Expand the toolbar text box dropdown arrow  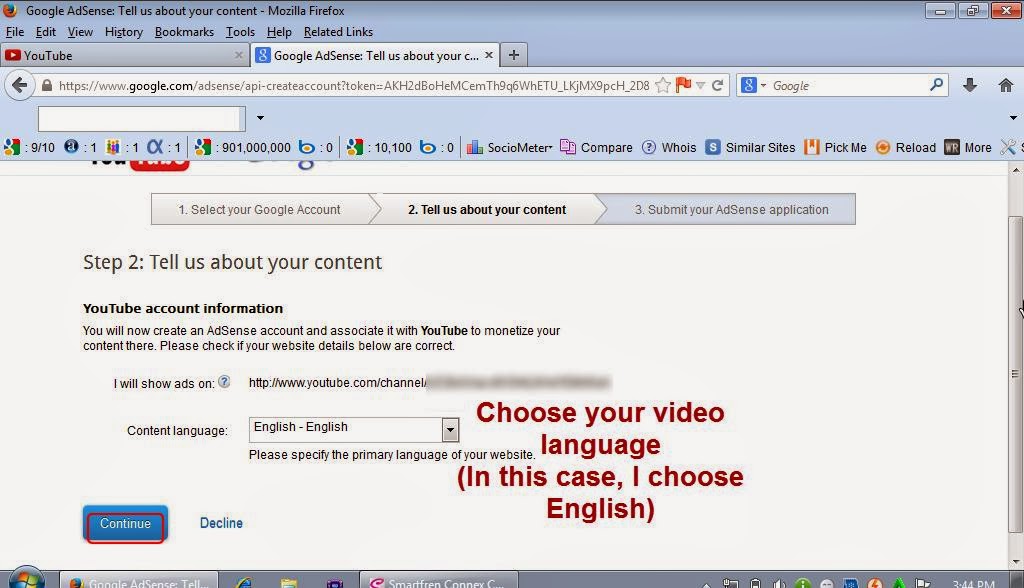[x=260, y=118]
